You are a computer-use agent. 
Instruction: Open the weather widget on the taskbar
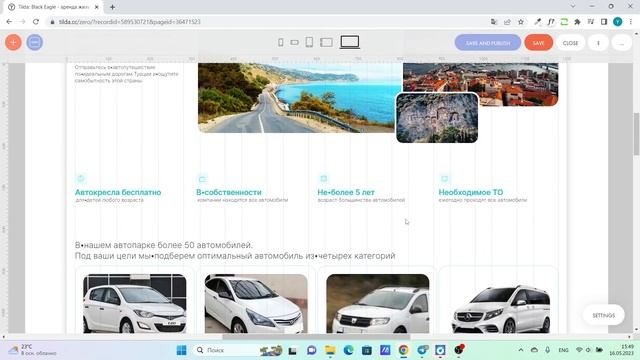point(33,350)
